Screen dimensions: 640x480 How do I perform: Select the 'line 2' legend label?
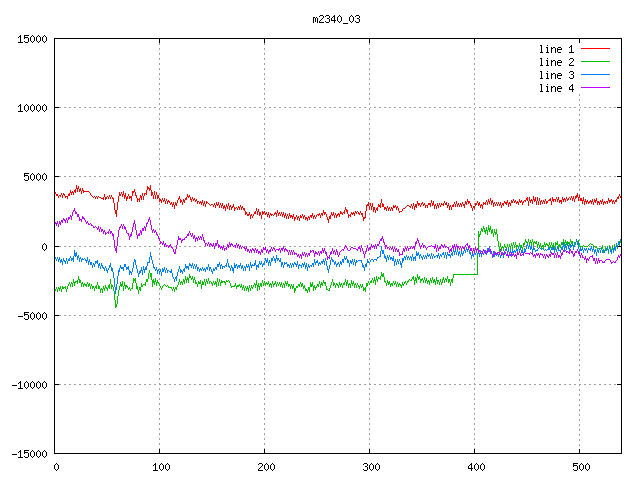pyautogui.click(x=557, y=62)
